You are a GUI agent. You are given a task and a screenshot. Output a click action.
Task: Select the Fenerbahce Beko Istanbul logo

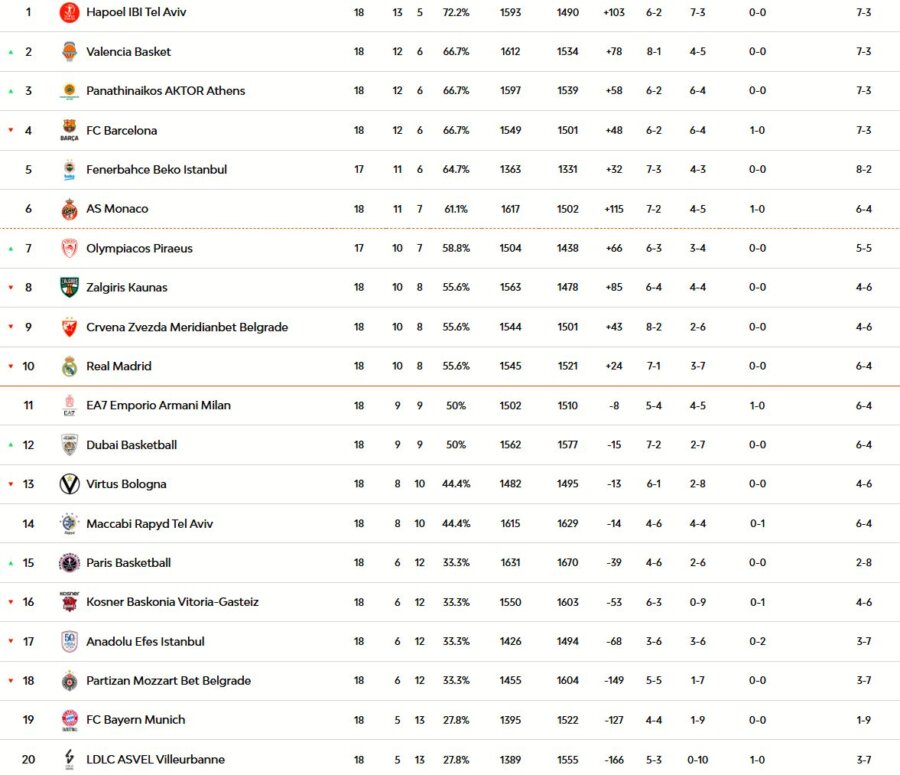68,169
